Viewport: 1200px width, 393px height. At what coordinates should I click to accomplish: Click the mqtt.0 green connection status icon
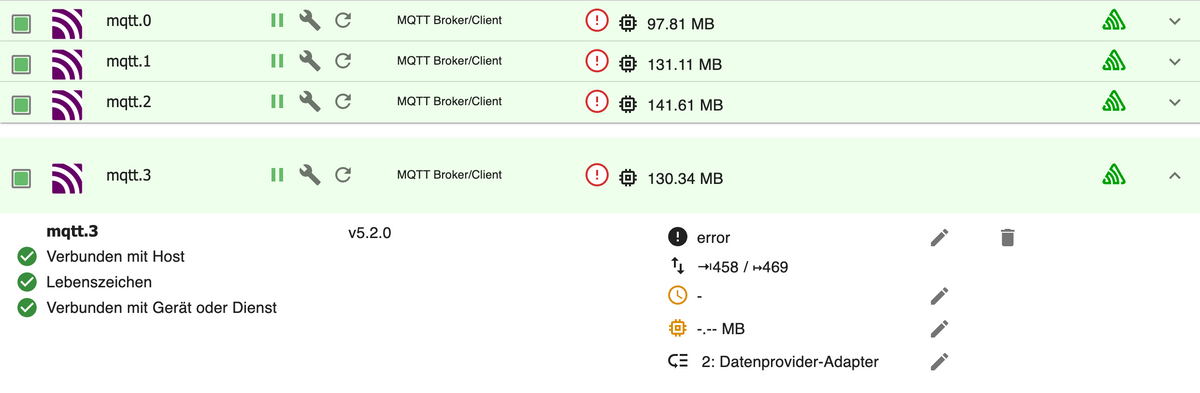point(1115,21)
